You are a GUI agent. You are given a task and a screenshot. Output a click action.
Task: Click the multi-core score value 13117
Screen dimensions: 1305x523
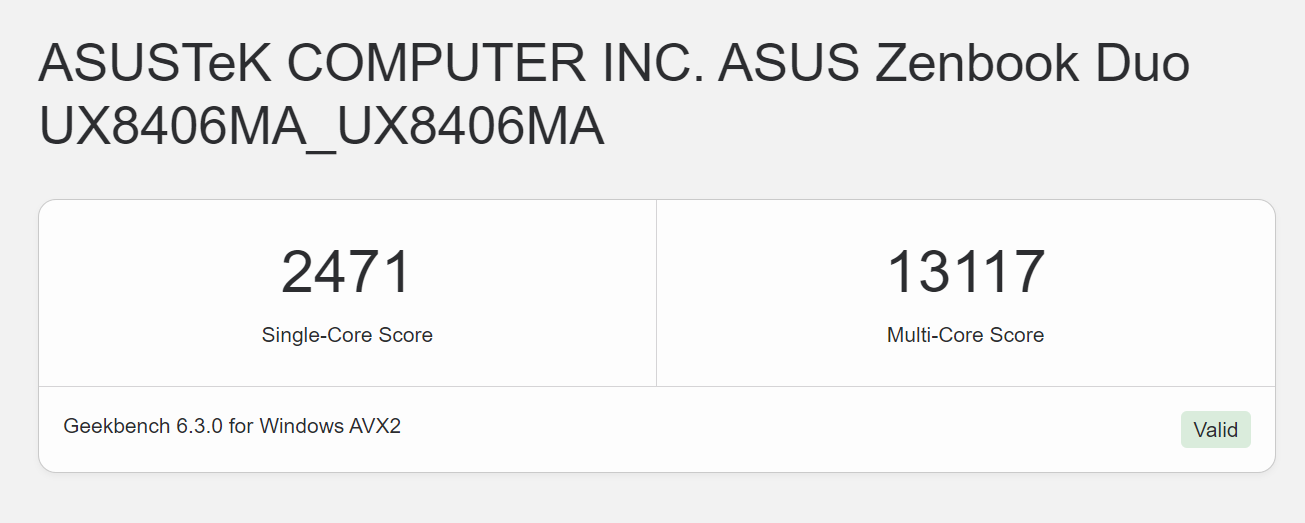tap(966, 272)
